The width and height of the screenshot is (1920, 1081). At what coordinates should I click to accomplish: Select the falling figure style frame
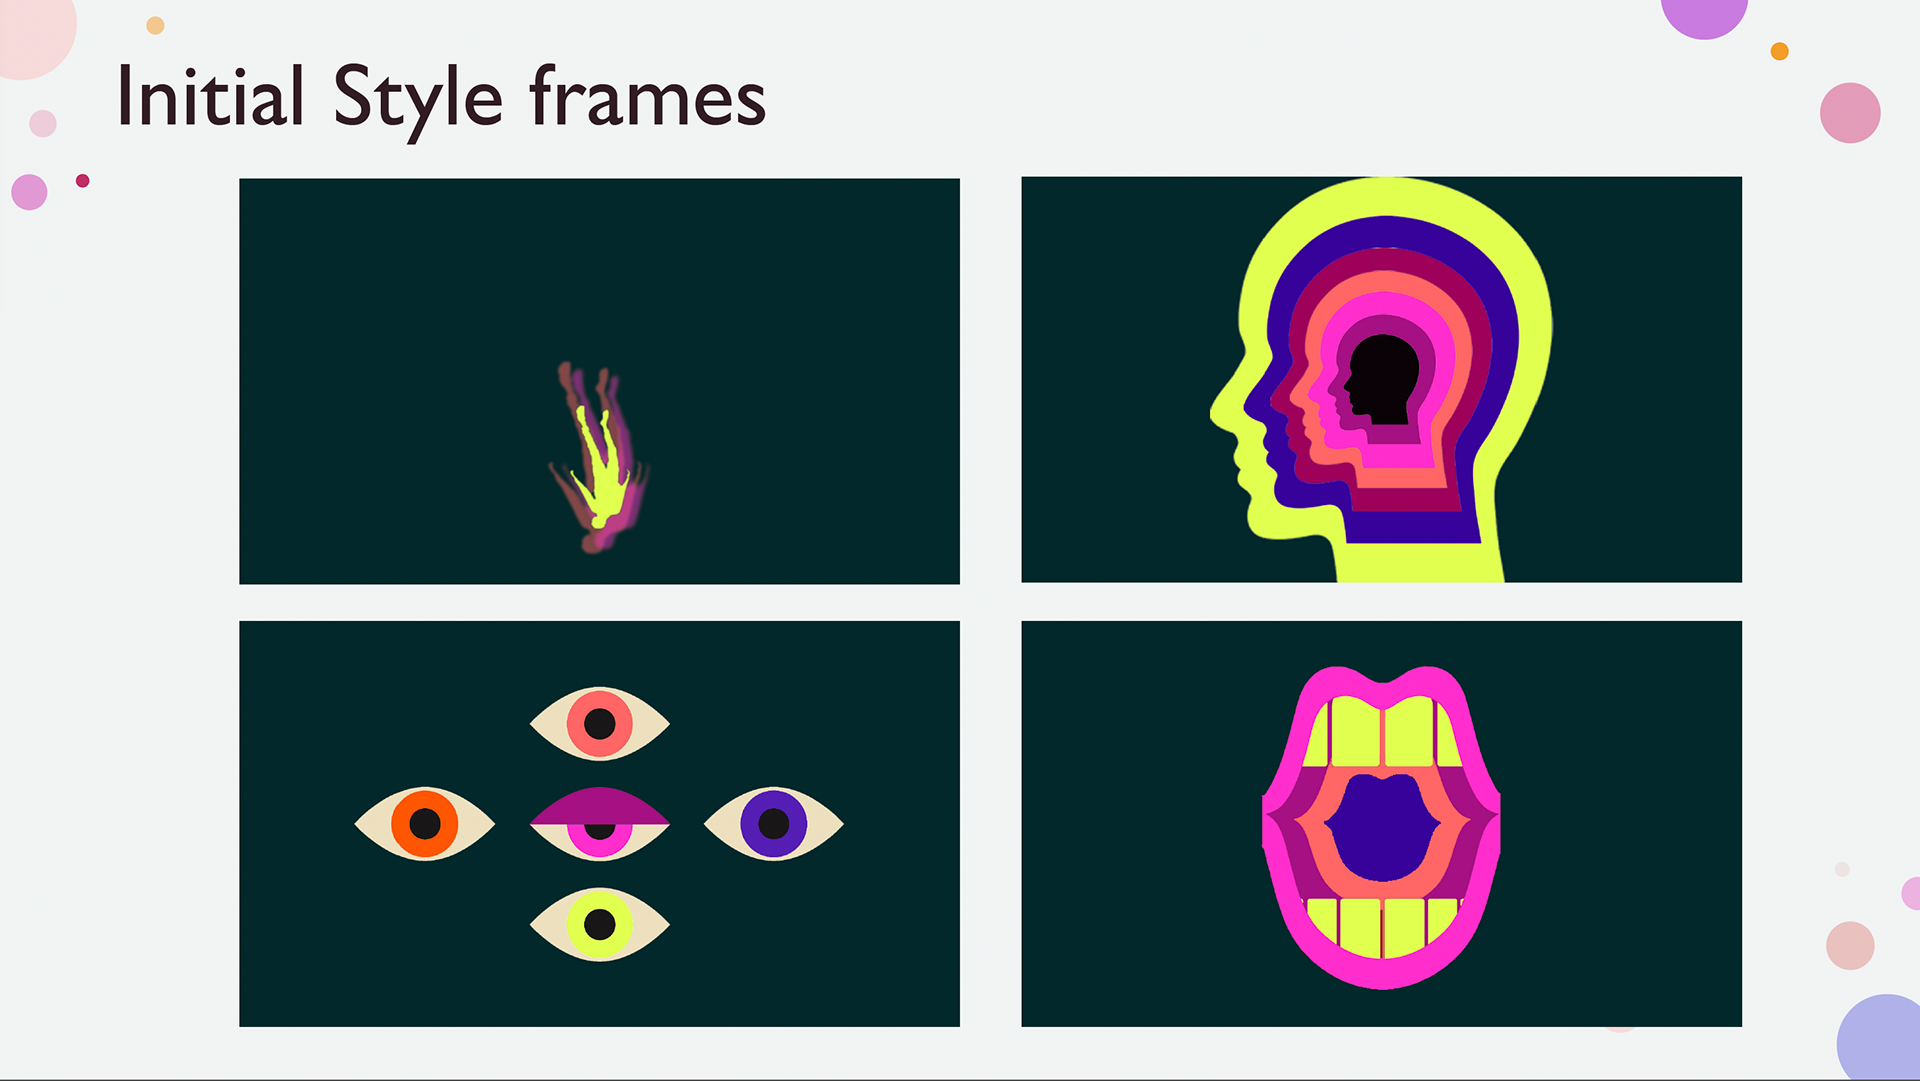click(599, 381)
